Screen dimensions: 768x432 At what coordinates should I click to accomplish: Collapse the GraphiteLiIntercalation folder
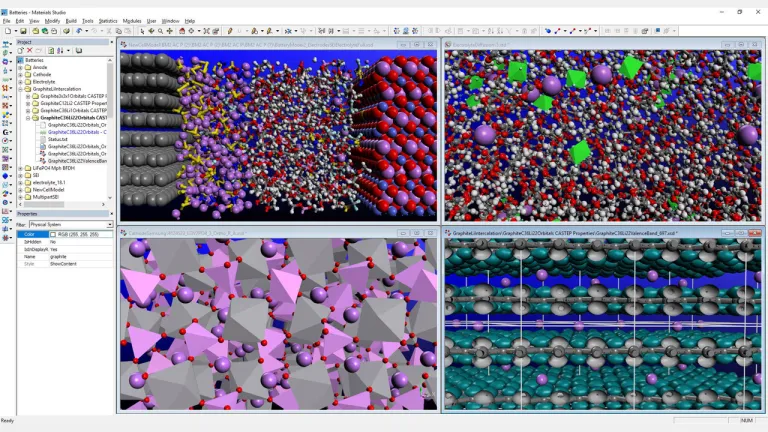20,88
